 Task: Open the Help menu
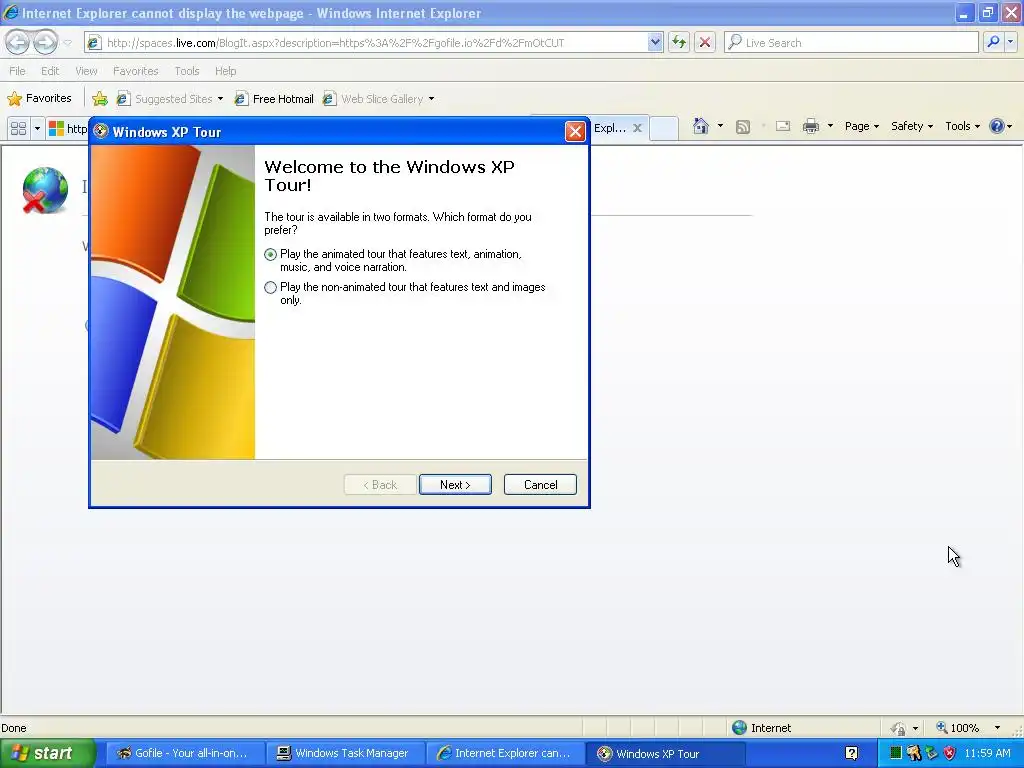point(225,71)
